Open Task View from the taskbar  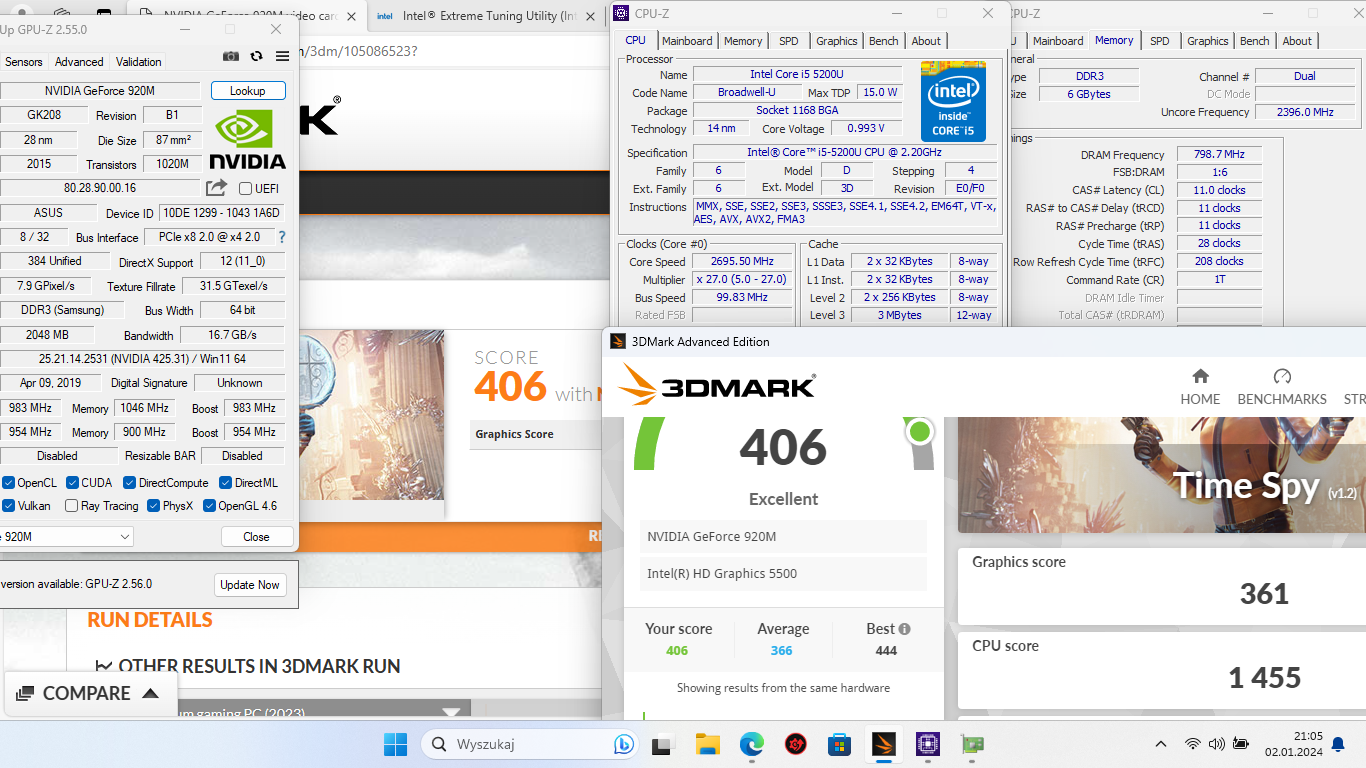662,744
